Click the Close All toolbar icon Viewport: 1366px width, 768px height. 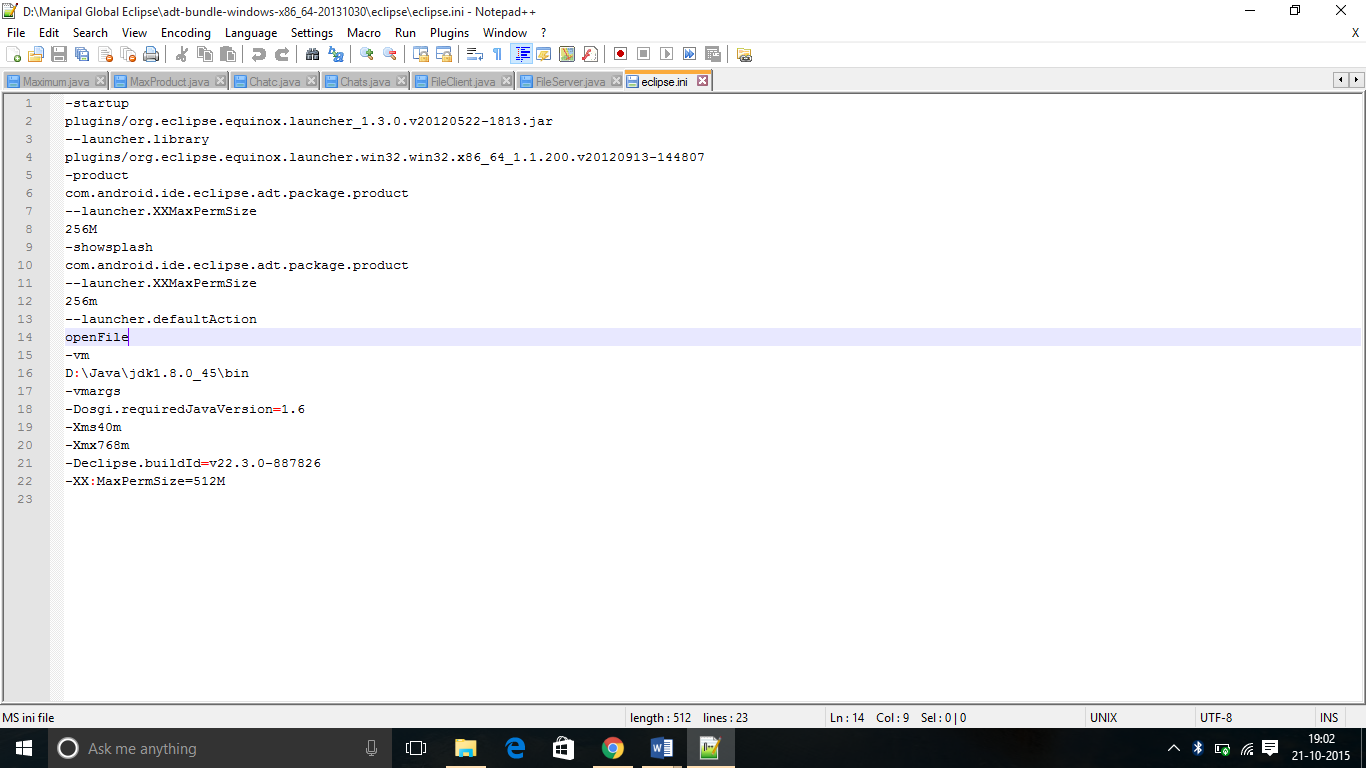pos(128,54)
